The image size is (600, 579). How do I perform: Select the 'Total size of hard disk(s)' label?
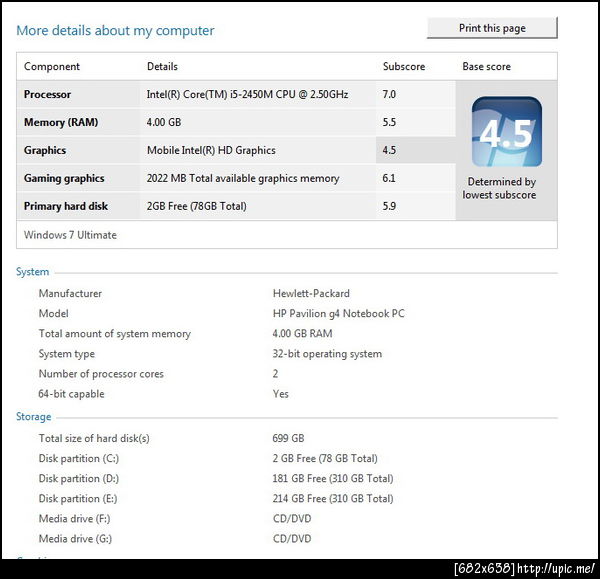tap(94, 439)
